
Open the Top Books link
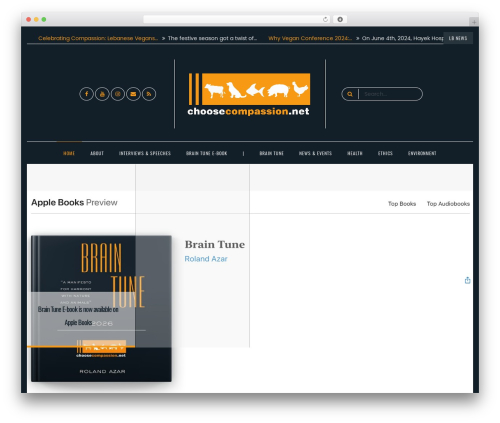[x=402, y=204]
